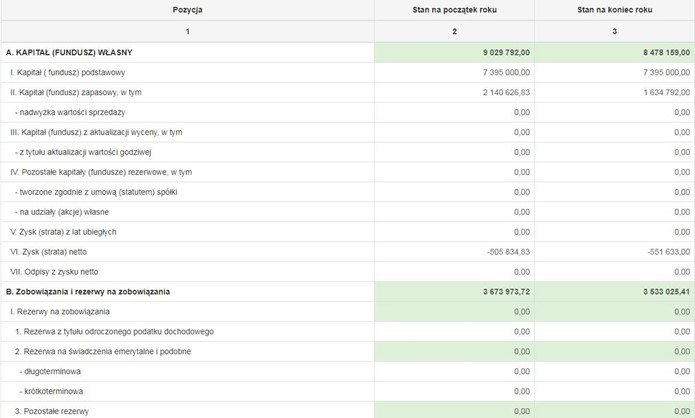This screenshot has height=418, width=695.
Task: Select the Stan na początek roku header
Action: point(454,10)
